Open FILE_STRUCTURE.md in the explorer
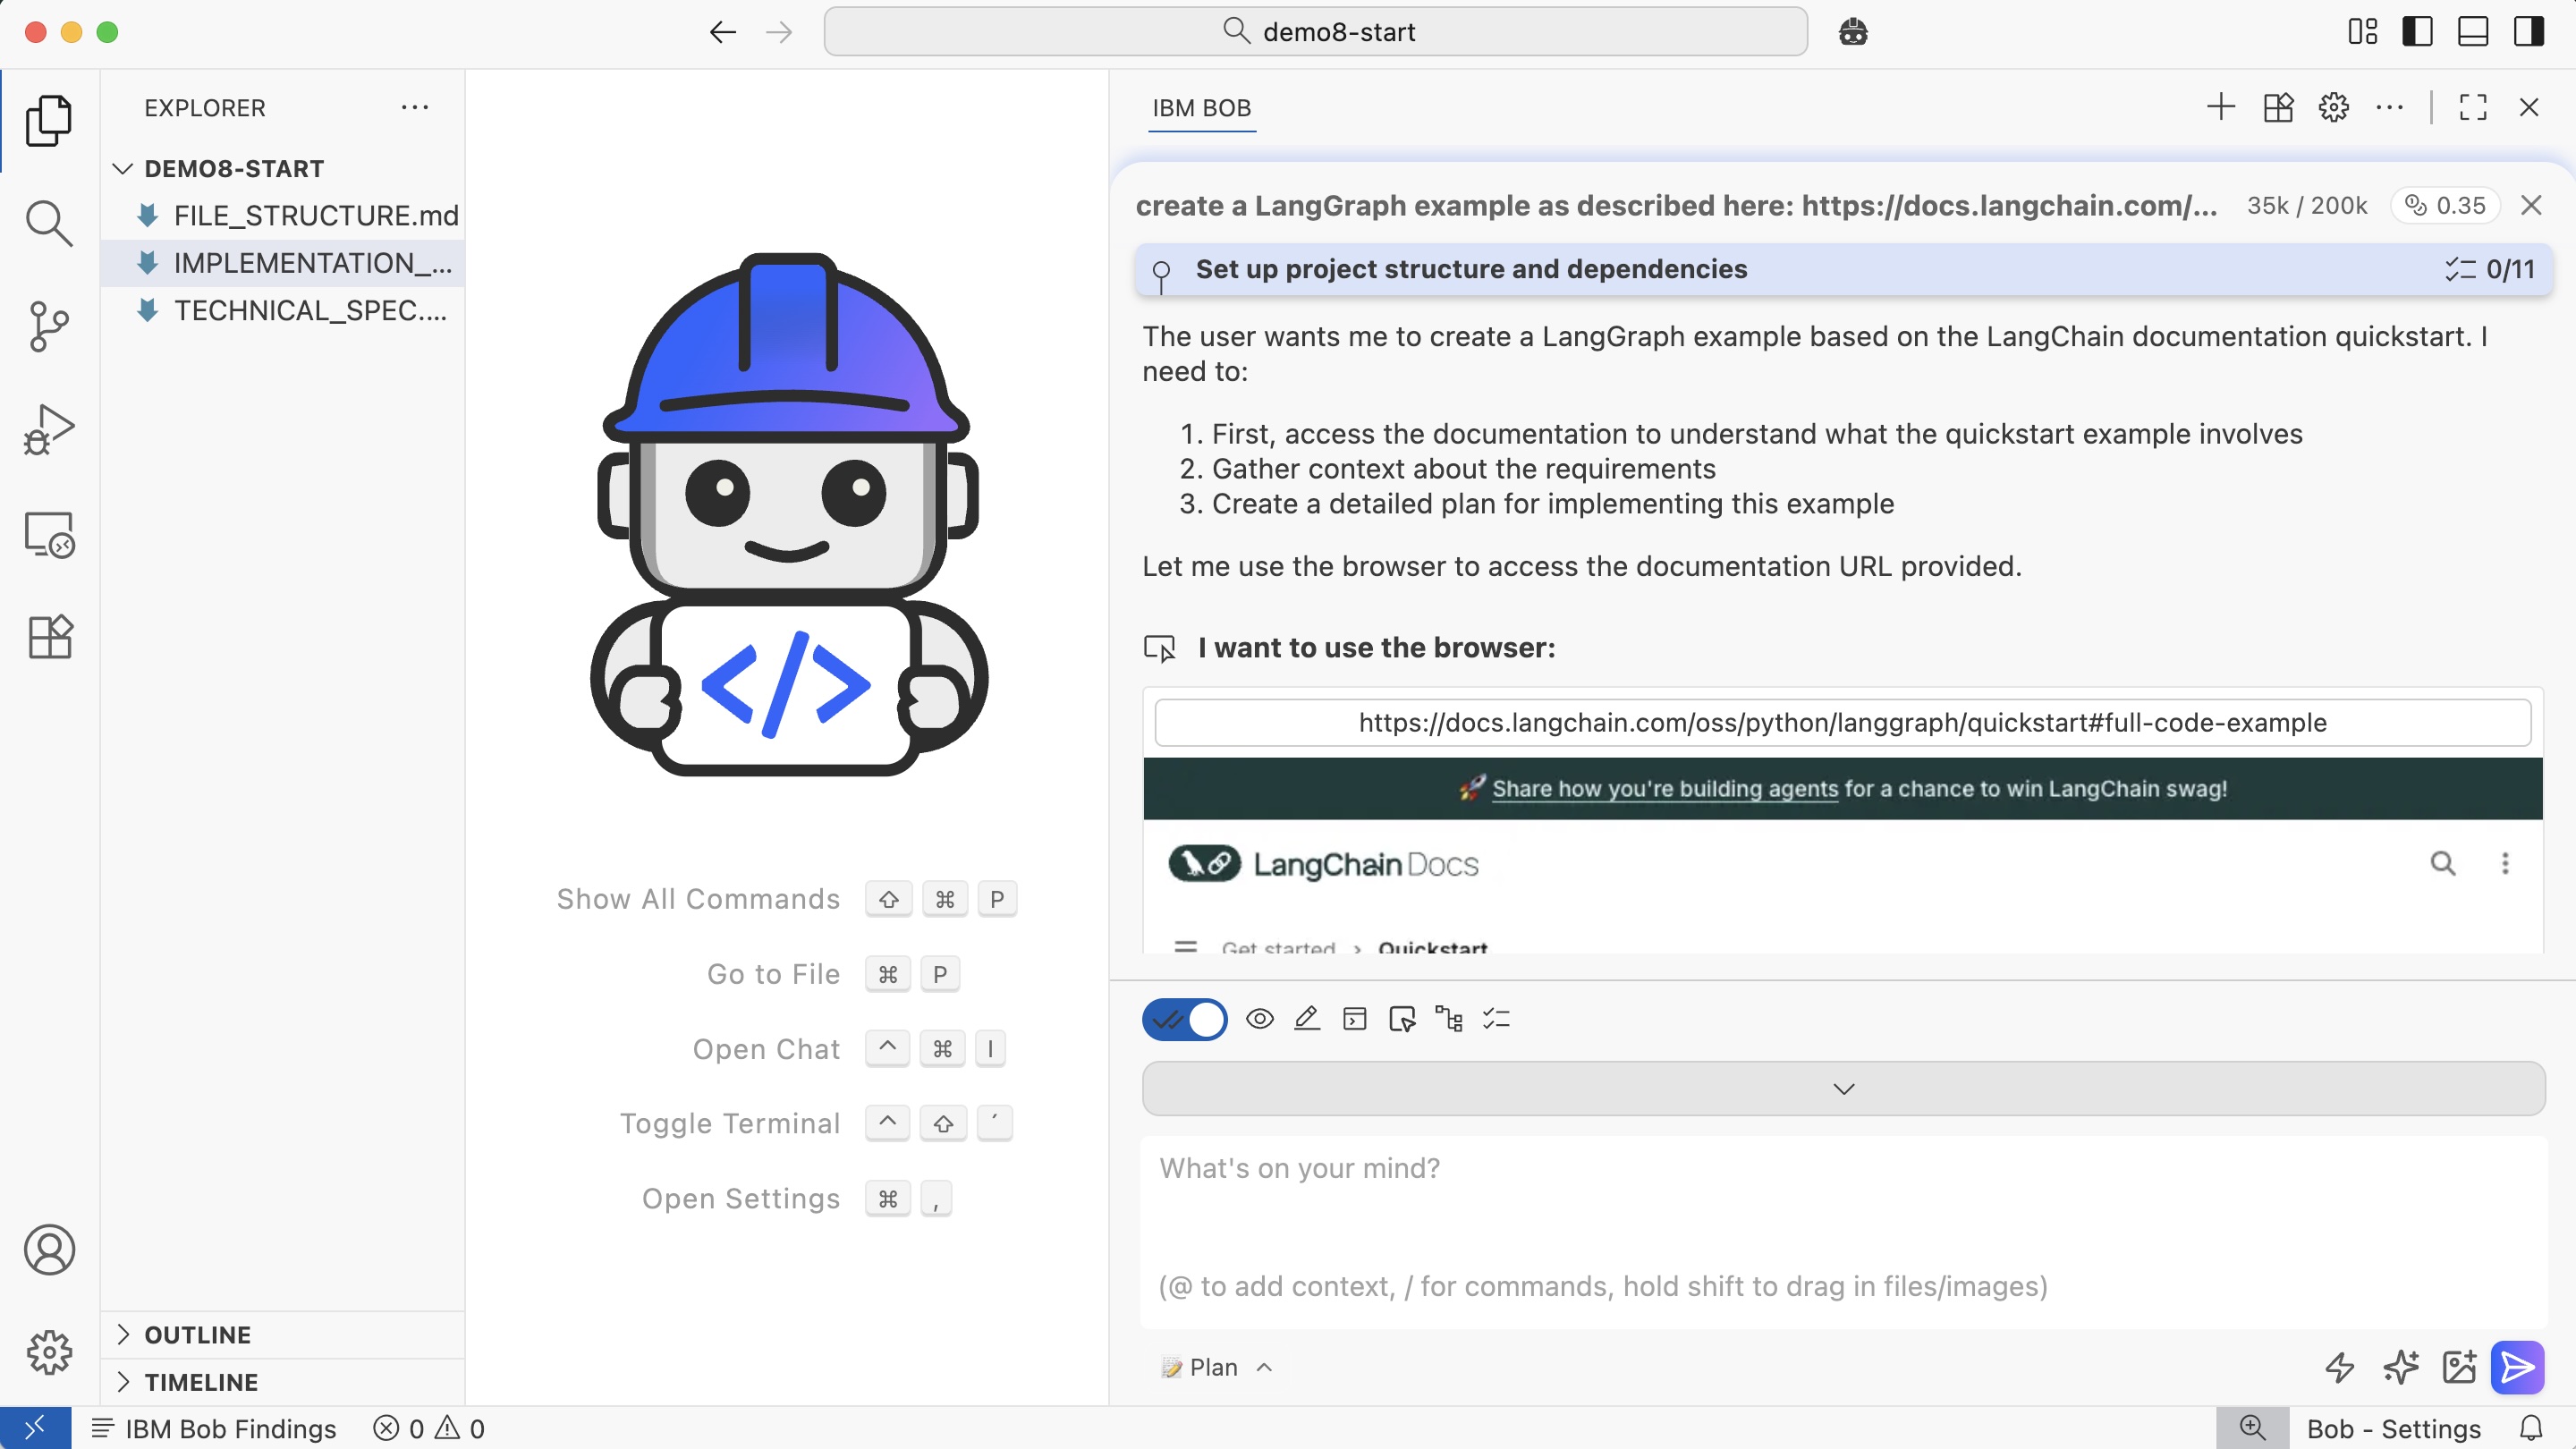Viewport: 2576px width, 1449px height. click(315, 215)
